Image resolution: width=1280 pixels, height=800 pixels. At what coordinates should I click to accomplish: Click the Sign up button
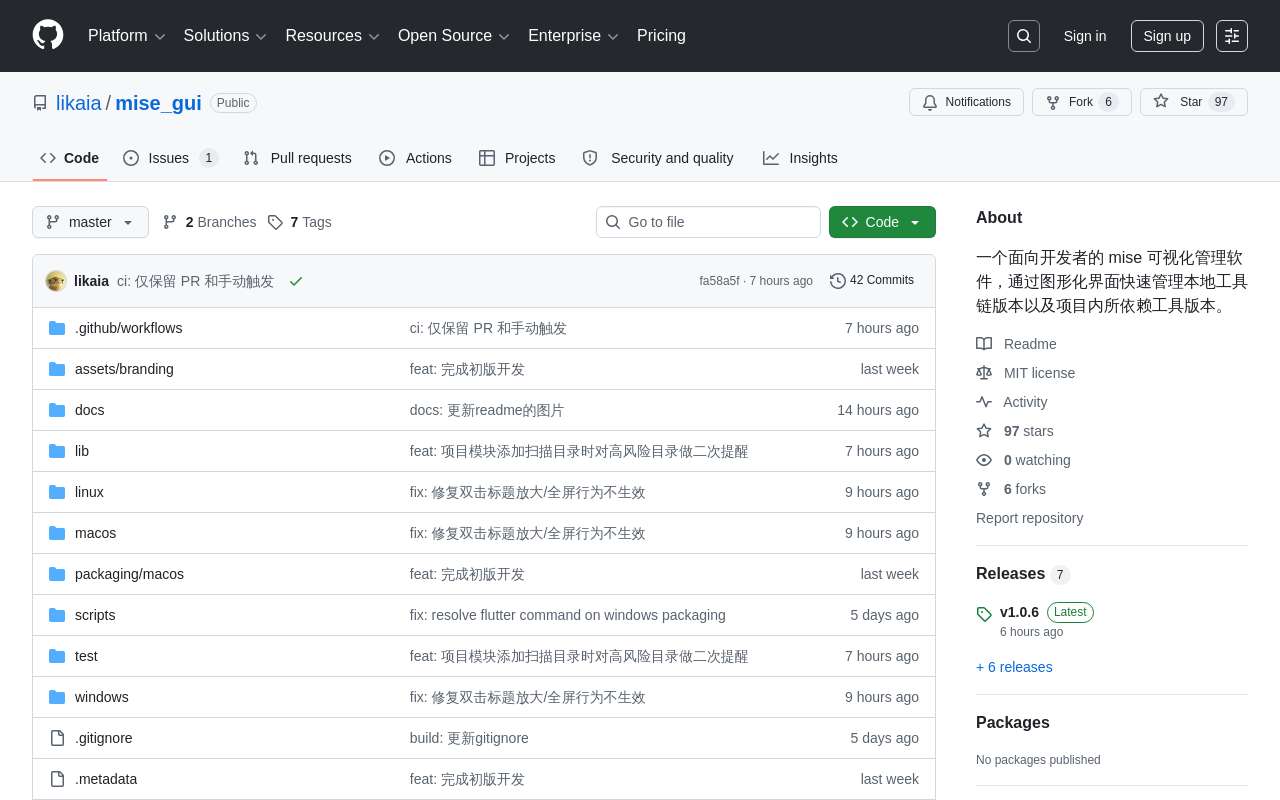[1167, 36]
